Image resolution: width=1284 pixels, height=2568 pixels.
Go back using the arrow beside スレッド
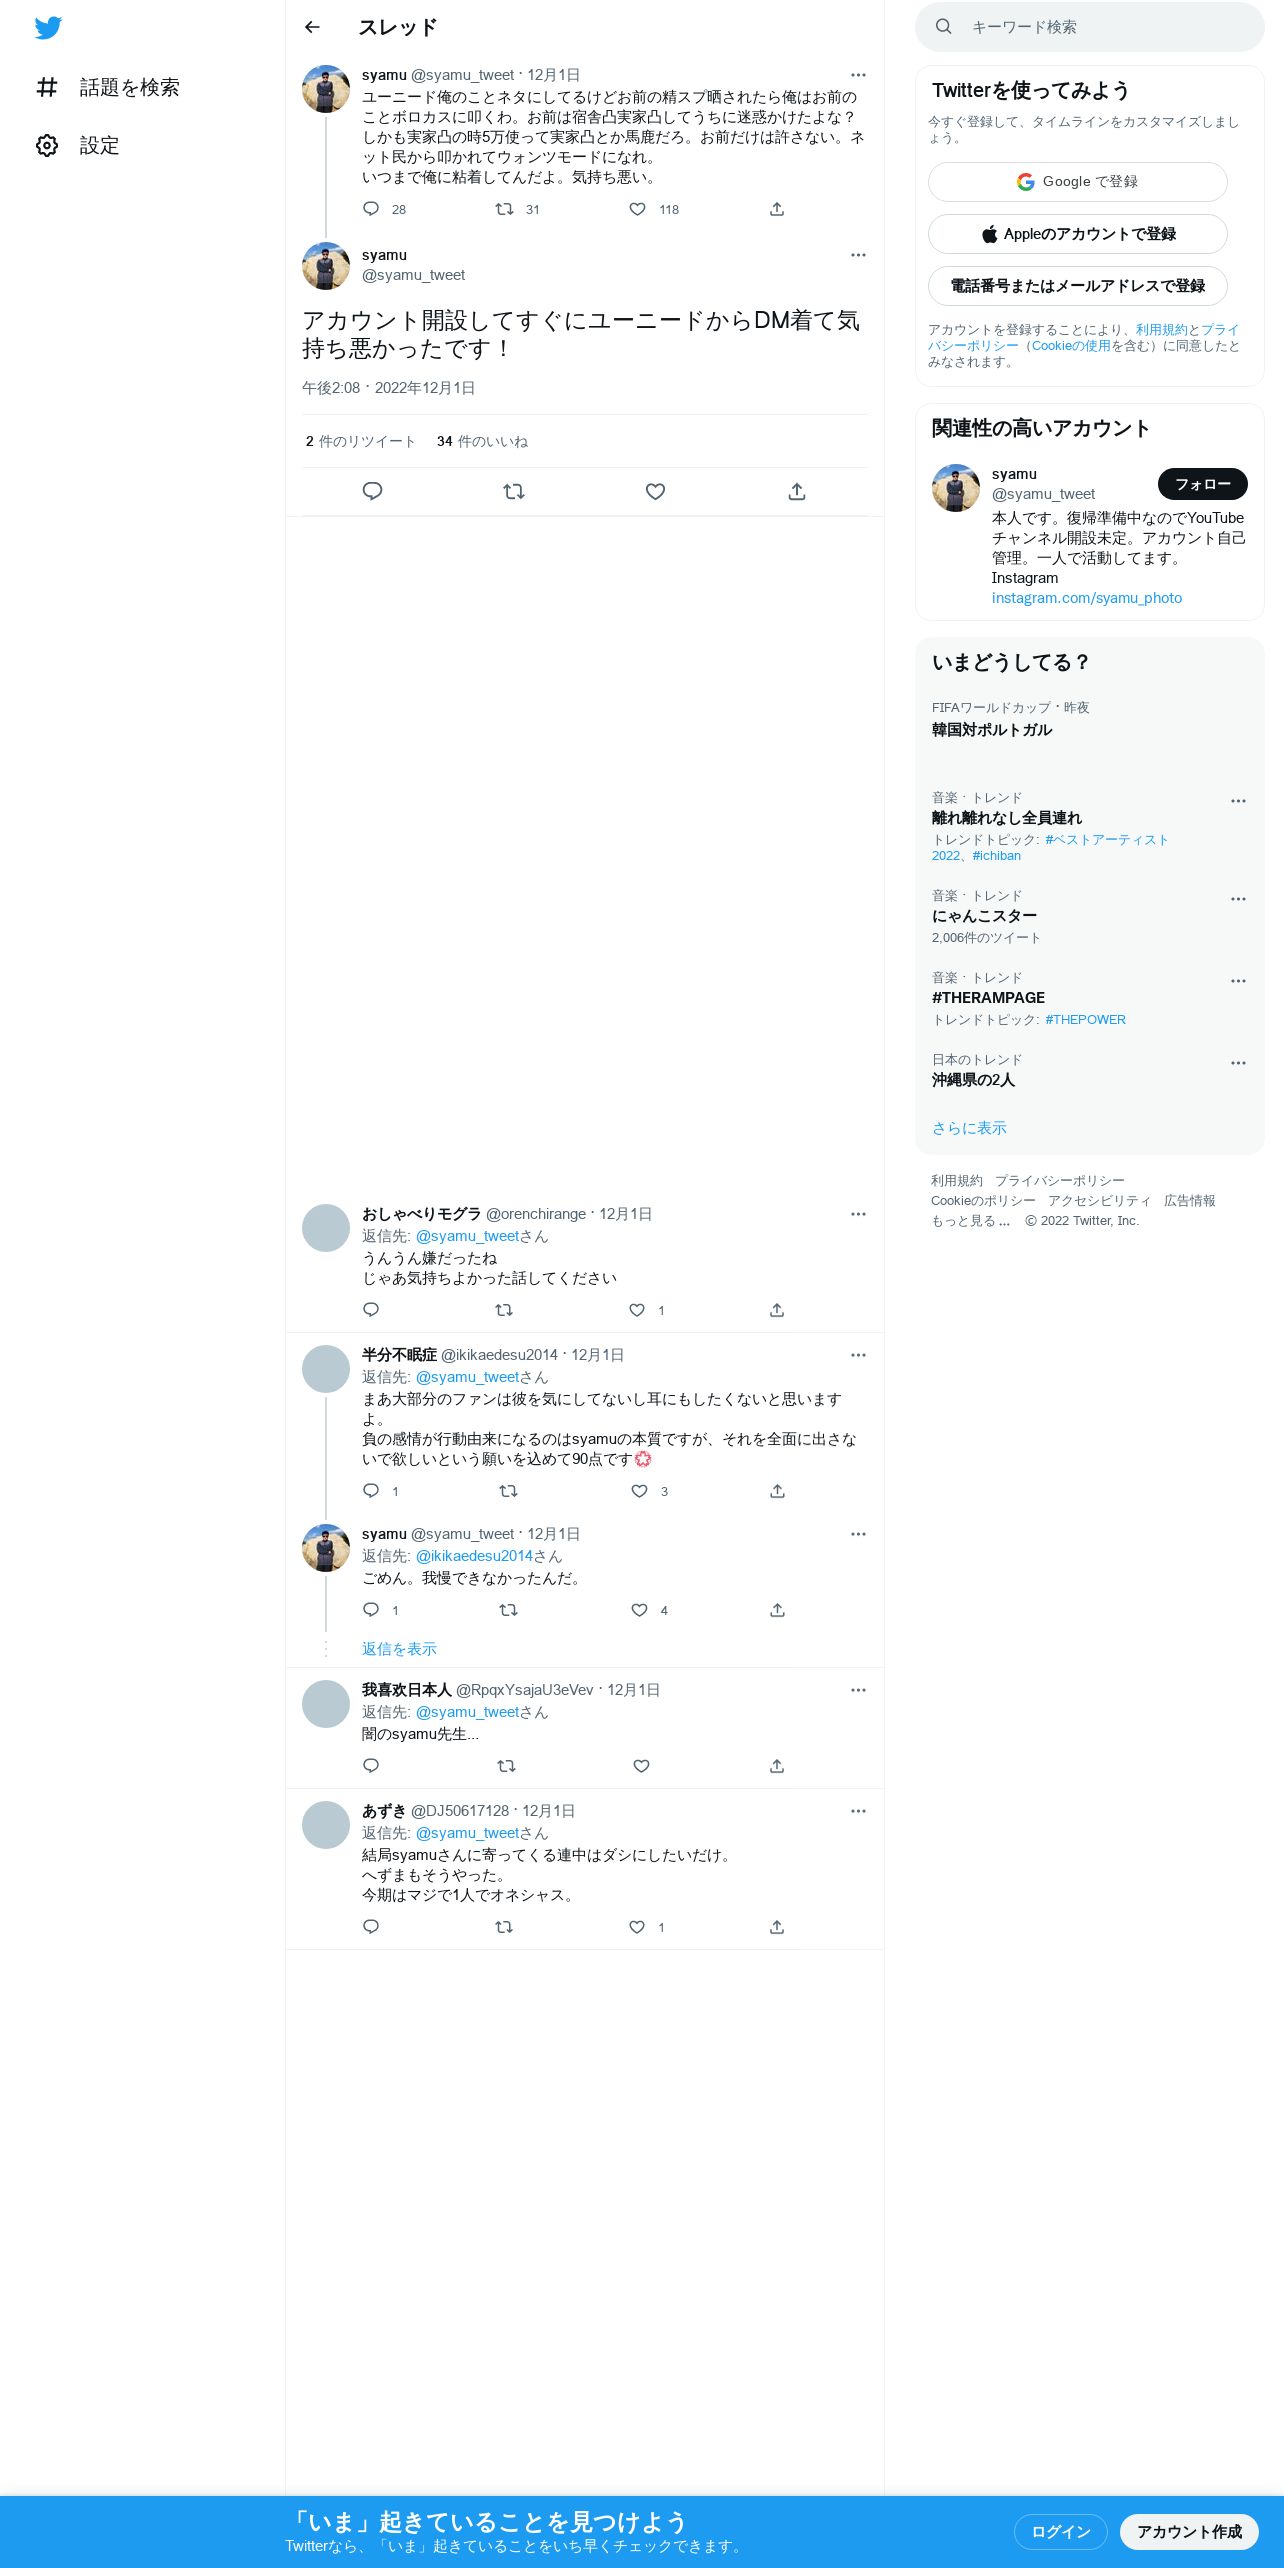312,27
